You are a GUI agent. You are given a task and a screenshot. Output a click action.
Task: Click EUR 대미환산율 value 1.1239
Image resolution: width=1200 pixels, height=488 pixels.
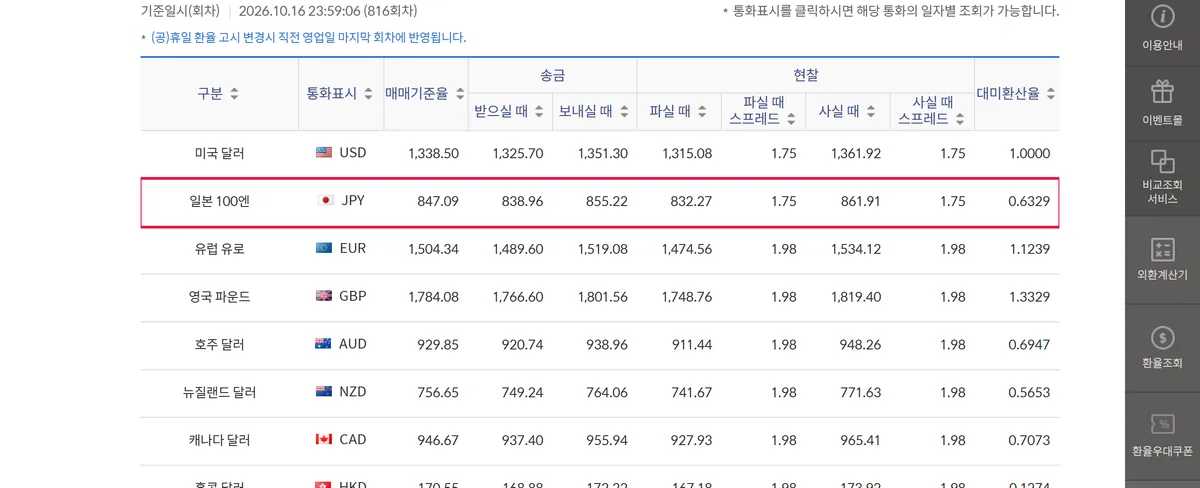[x=1029, y=249]
